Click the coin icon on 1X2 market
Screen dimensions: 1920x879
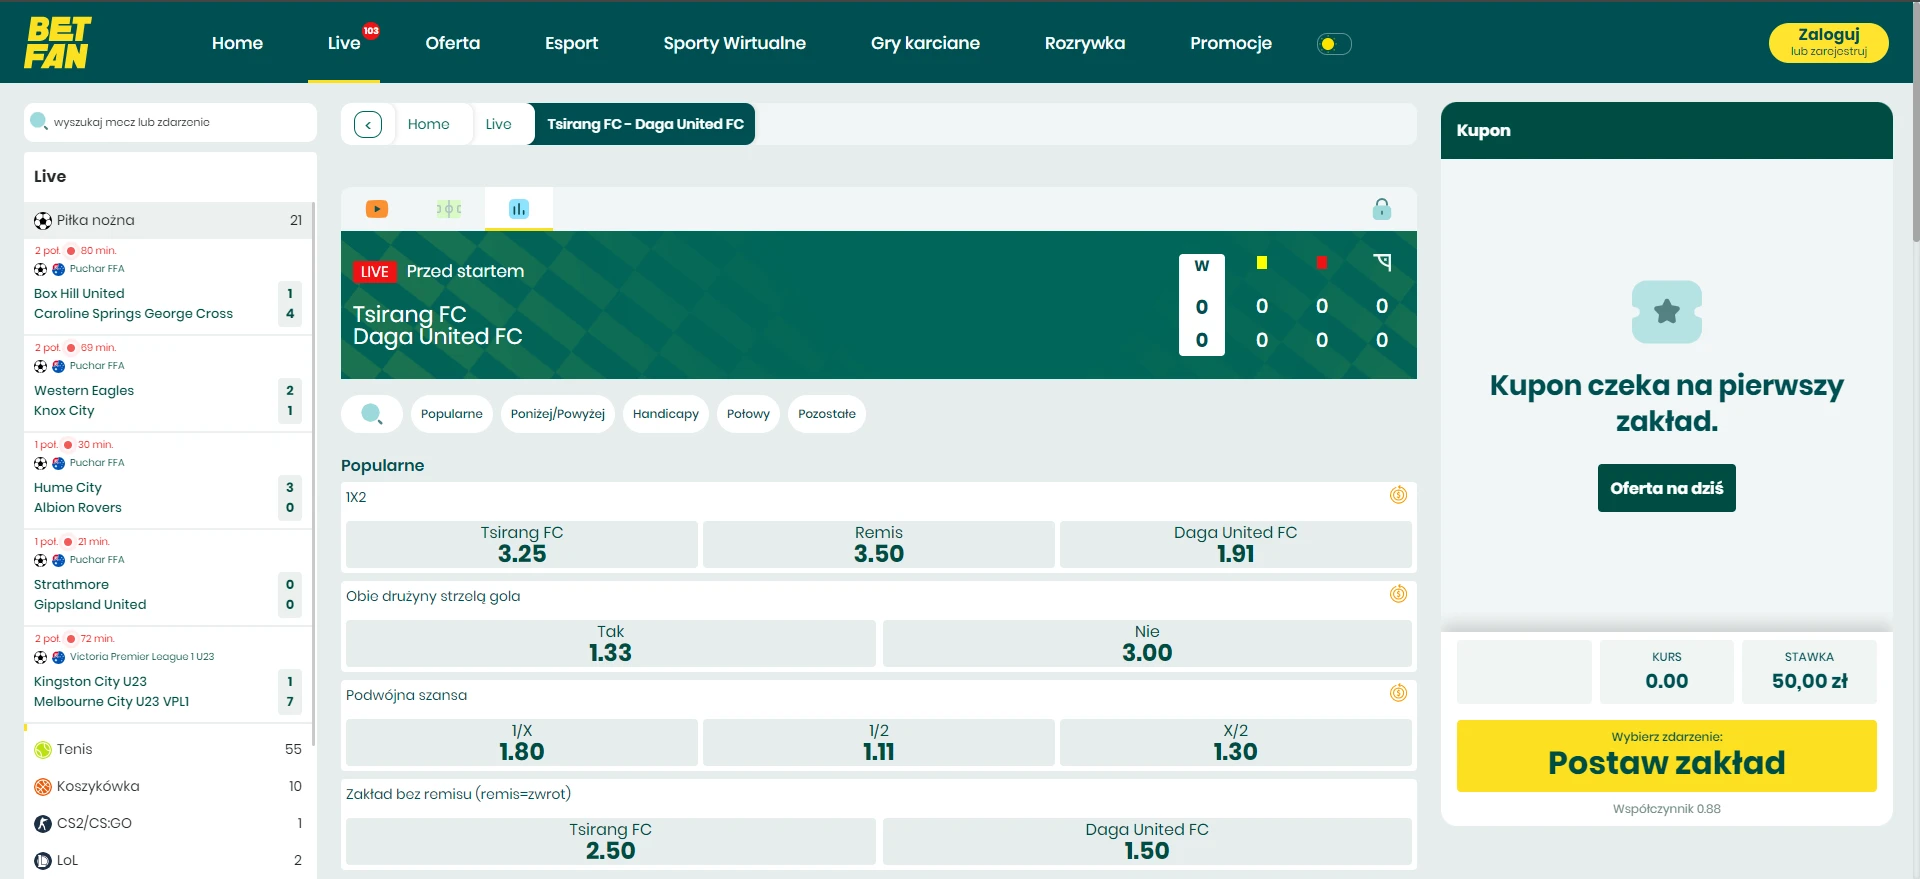point(1398,495)
